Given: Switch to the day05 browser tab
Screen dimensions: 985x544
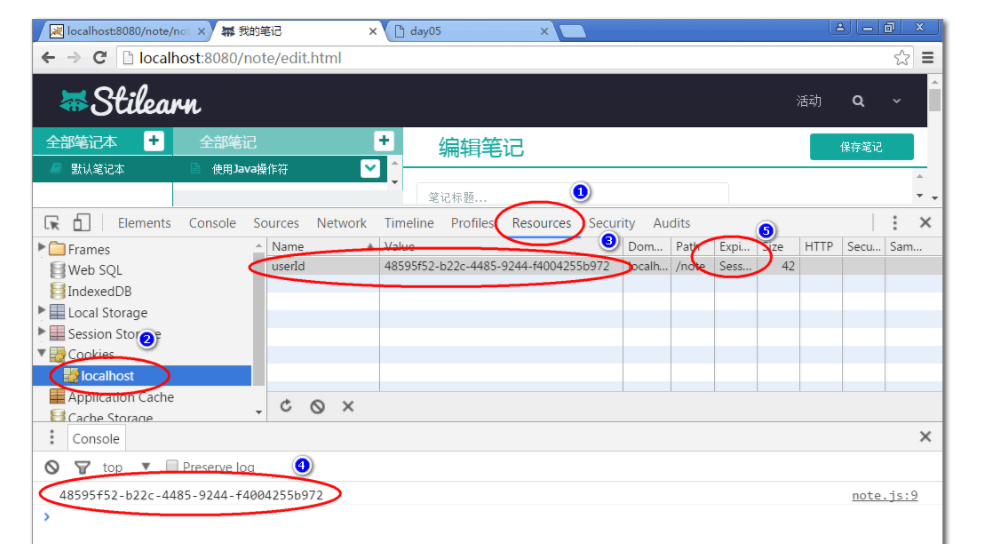Looking at the screenshot, I should coord(470,31).
